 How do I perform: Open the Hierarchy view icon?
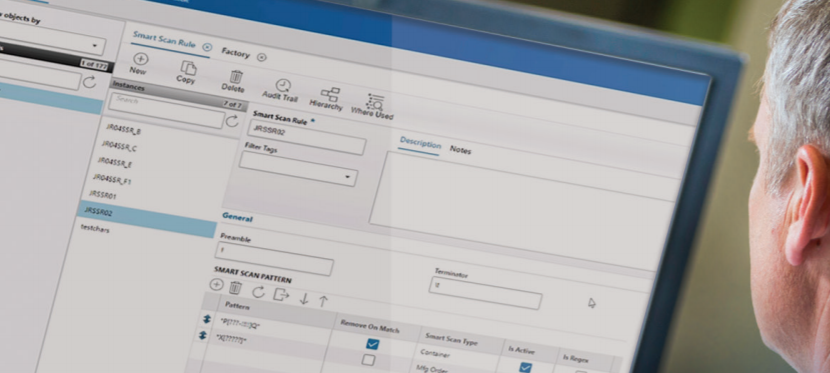pyautogui.click(x=330, y=95)
